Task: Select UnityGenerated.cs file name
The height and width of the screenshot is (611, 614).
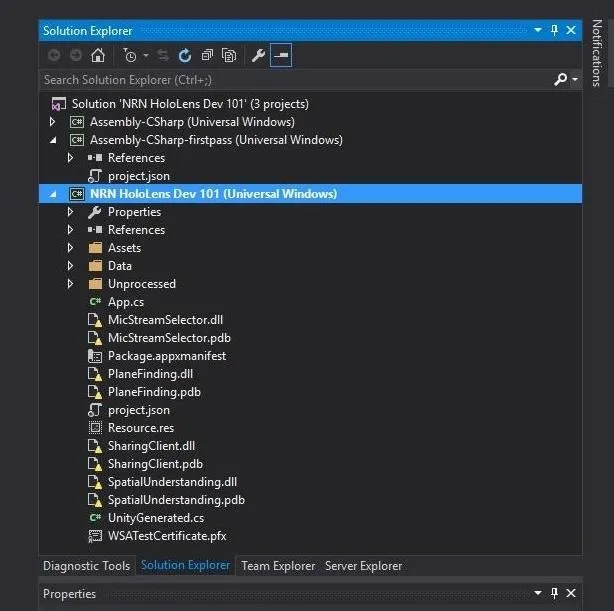Action: coord(156,518)
